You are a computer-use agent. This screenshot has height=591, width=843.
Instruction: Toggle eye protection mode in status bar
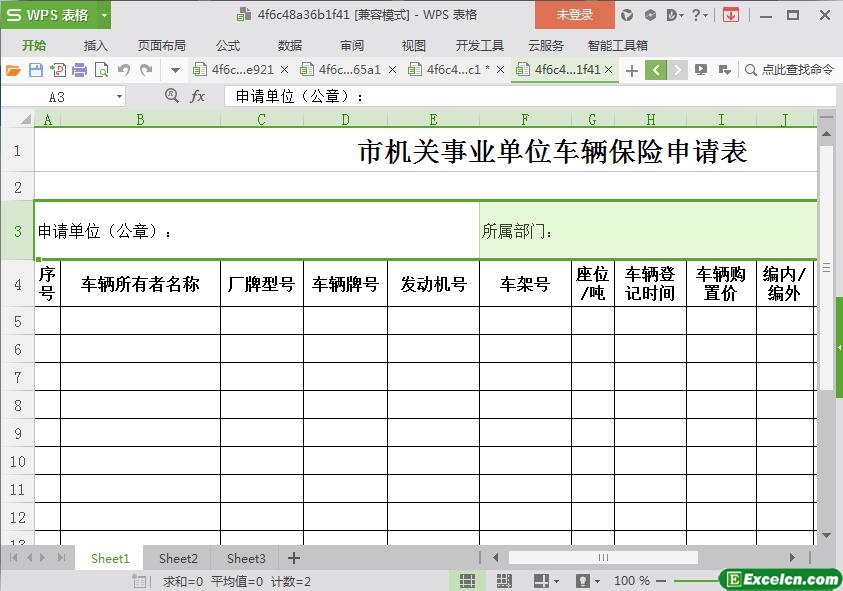(x=583, y=581)
